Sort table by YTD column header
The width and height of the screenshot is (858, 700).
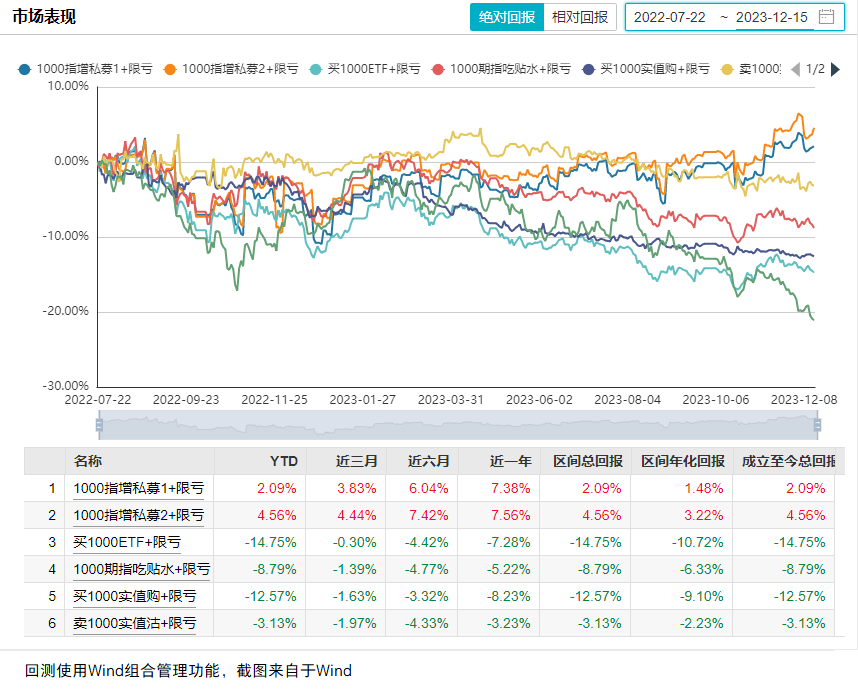[x=284, y=461]
